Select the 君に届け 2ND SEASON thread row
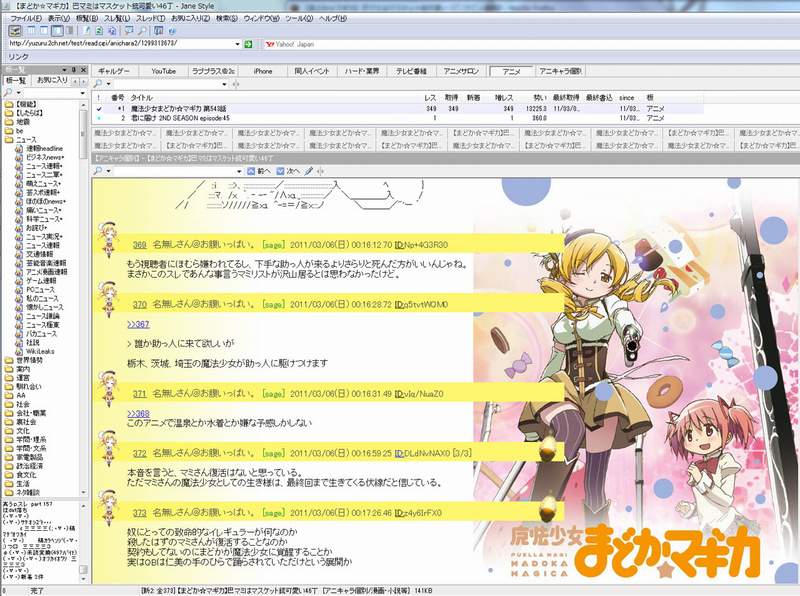 point(398,118)
